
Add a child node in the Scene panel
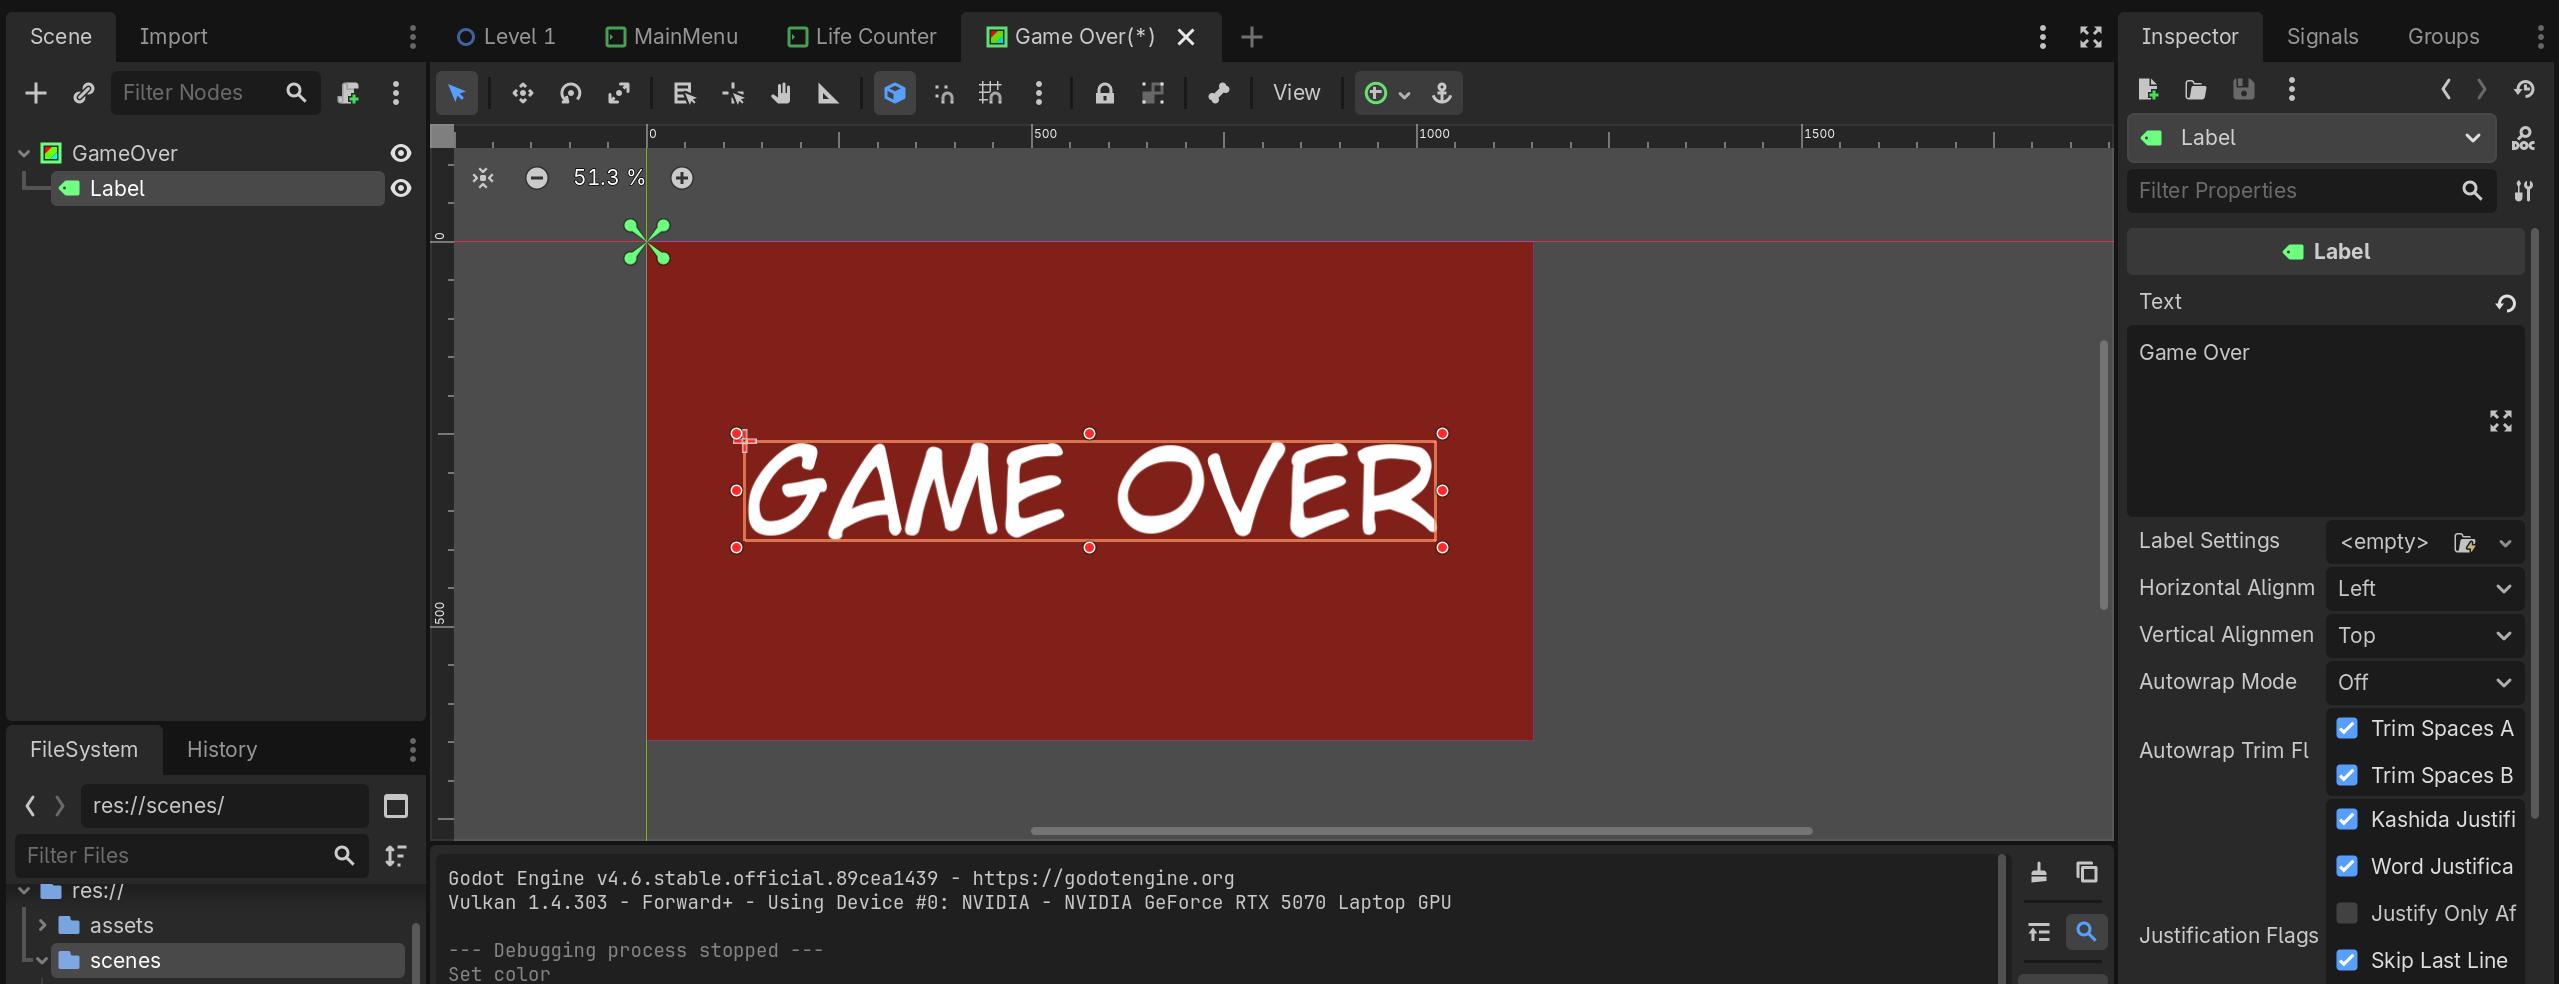[35, 93]
